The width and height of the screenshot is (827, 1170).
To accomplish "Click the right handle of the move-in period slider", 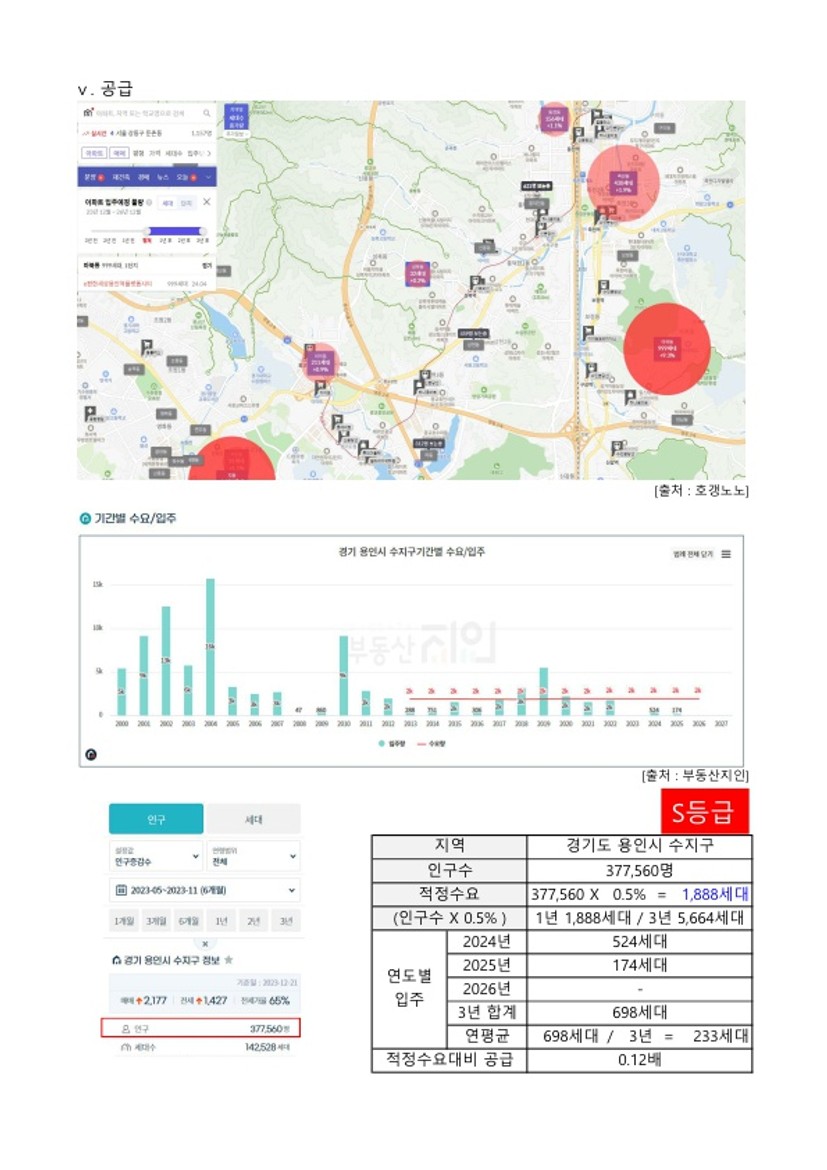I will (202, 231).
